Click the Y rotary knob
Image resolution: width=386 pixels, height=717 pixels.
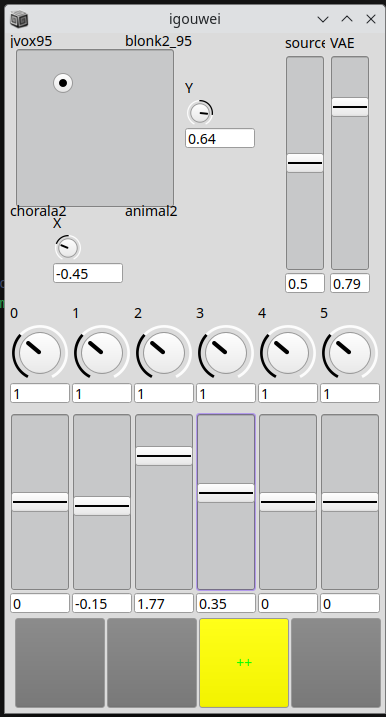200,112
